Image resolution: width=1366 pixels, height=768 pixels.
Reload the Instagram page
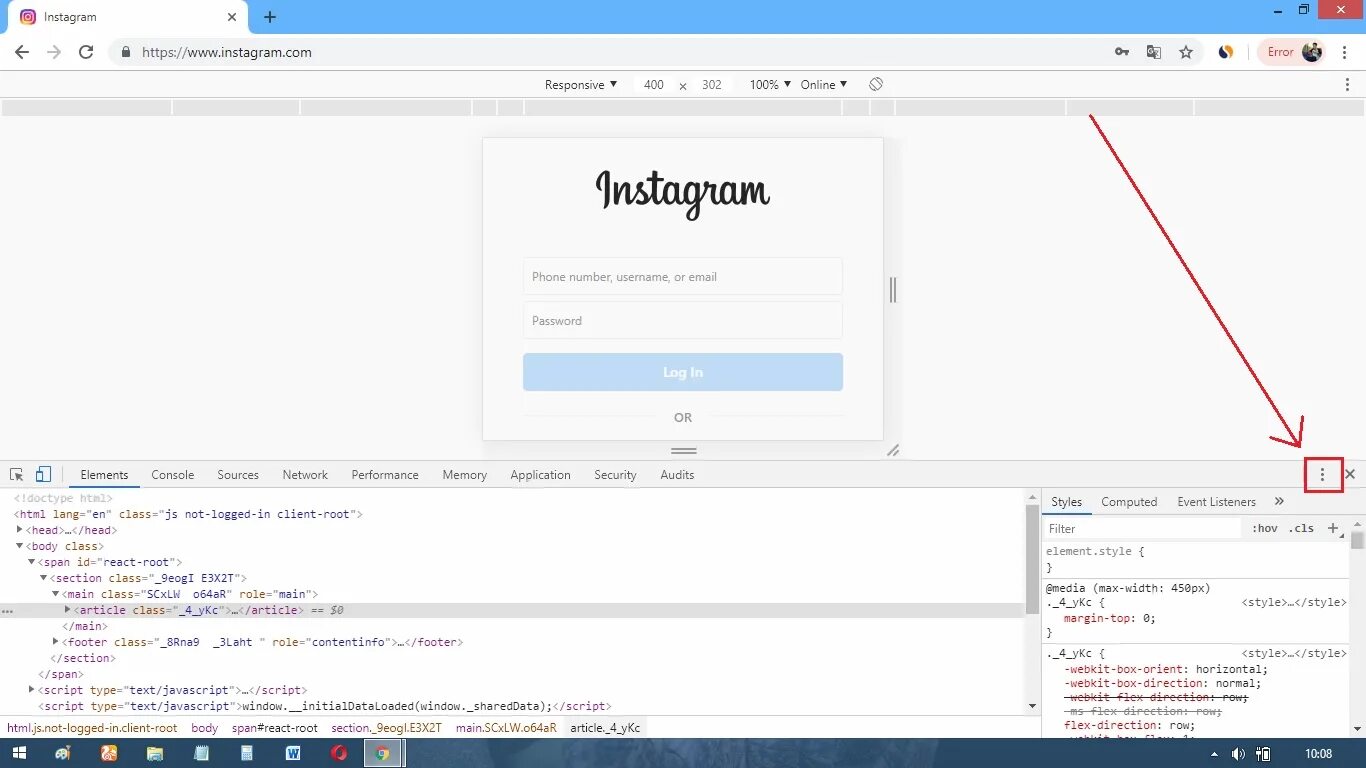[86, 52]
